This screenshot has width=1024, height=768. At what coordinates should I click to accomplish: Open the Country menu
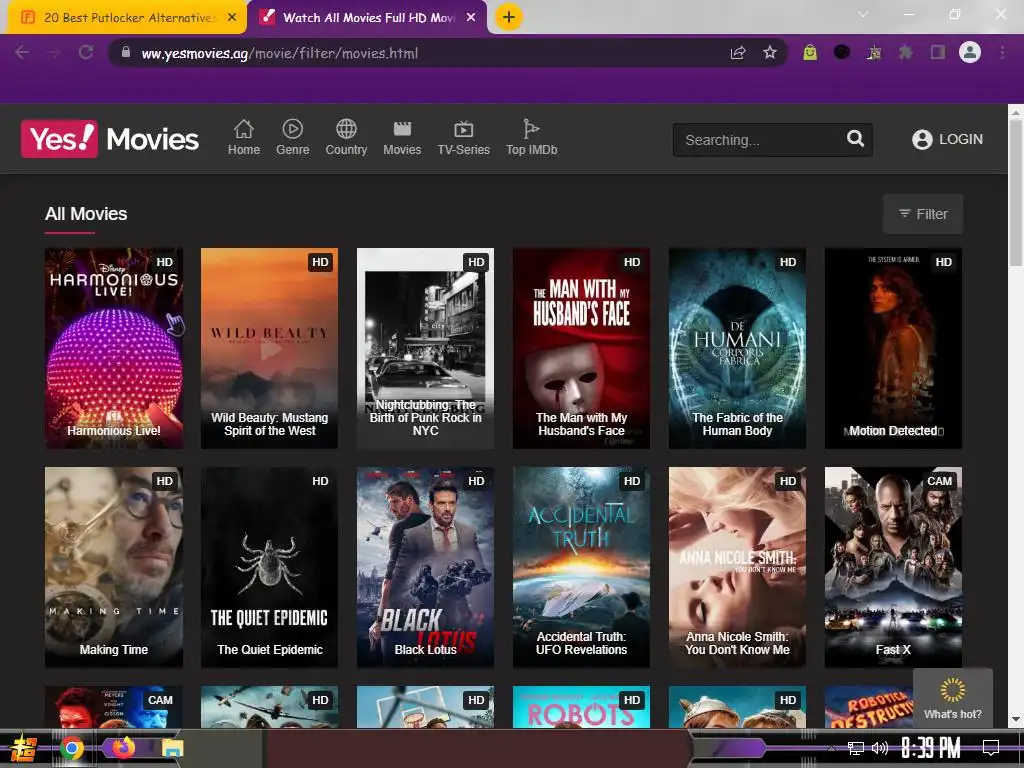(x=346, y=138)
